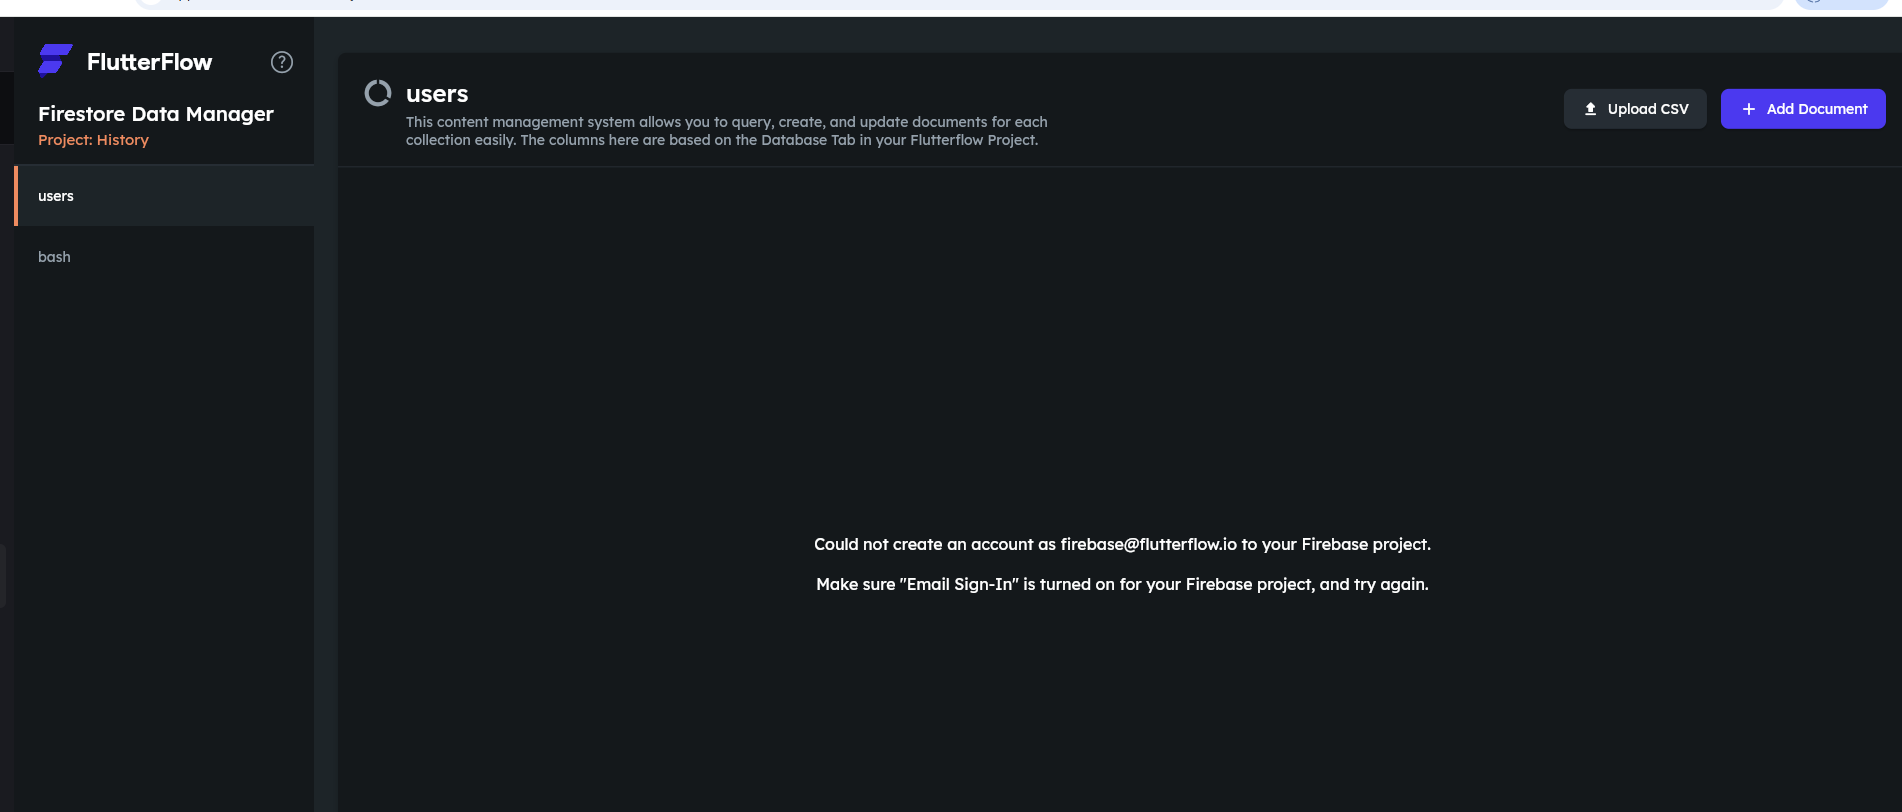Click the Firestore Data Manager title

156,114
